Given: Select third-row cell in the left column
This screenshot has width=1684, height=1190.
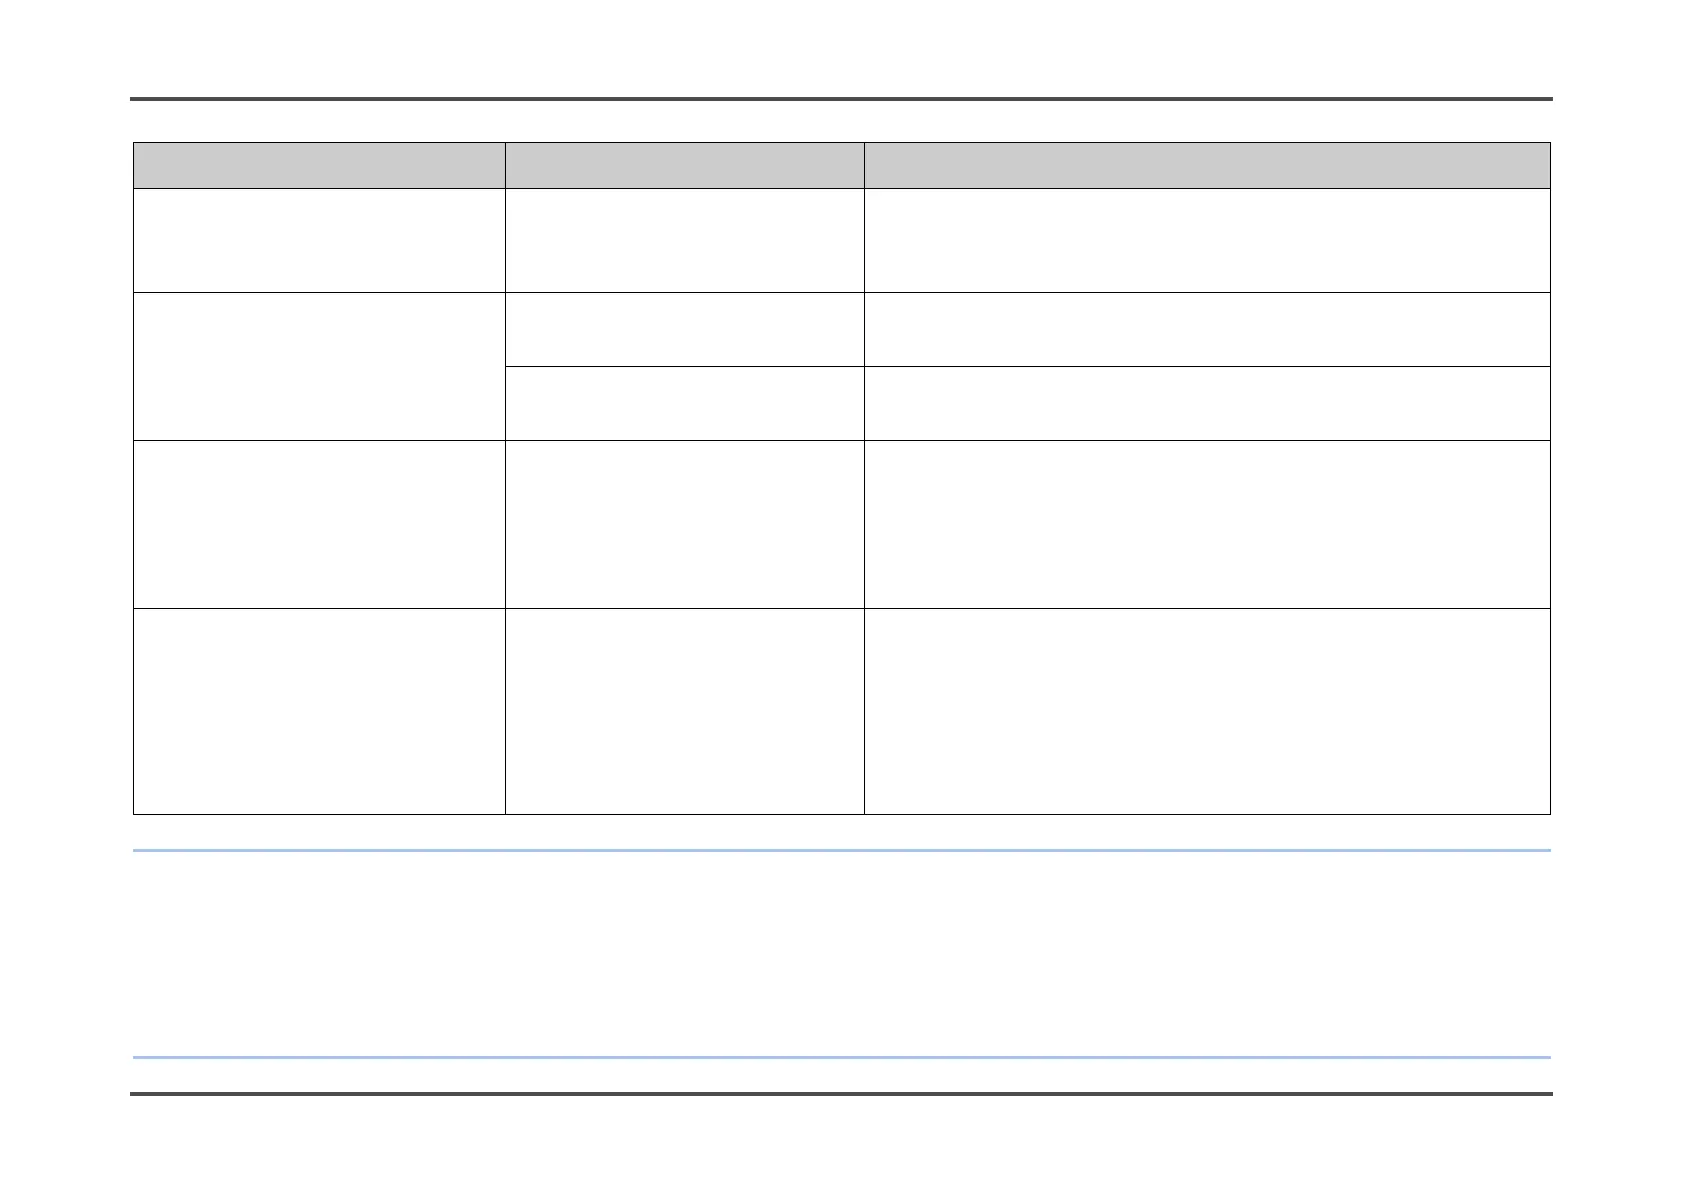Looking at the screenshot, I should pyautogui.click(x=319, y=524).
